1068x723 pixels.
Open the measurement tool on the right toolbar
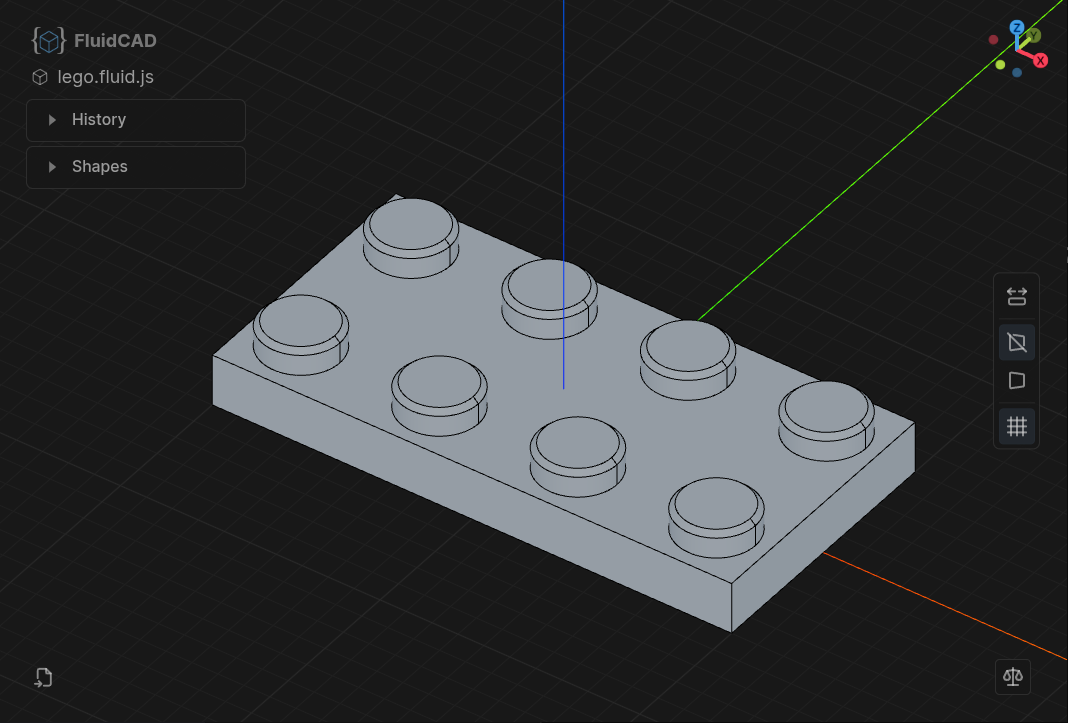pyautogui.click(x=1016, y=296)
